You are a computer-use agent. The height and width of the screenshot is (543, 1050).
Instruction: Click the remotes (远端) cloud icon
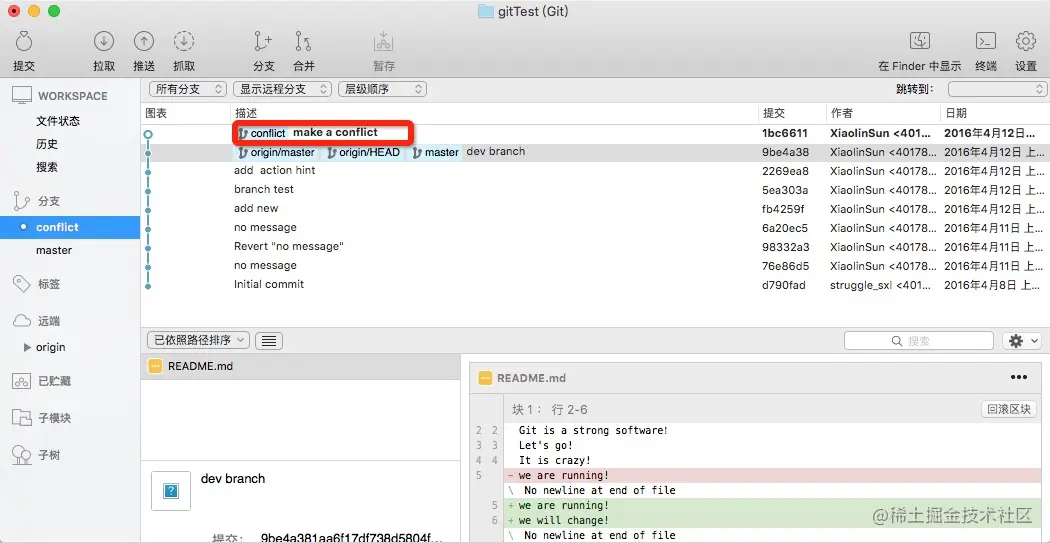(22, 321)
